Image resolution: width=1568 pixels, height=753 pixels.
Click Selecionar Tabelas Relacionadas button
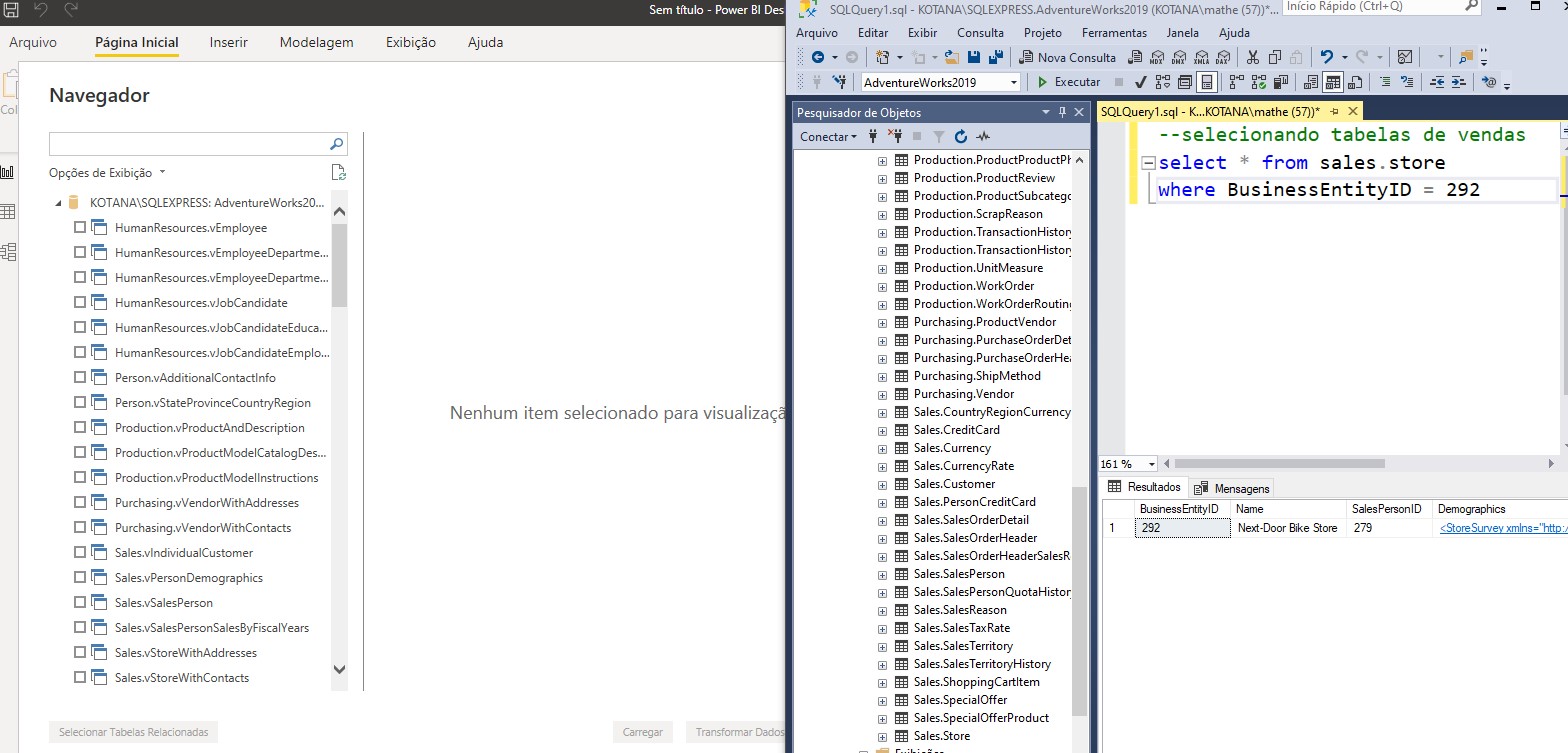tap(133, 732)
